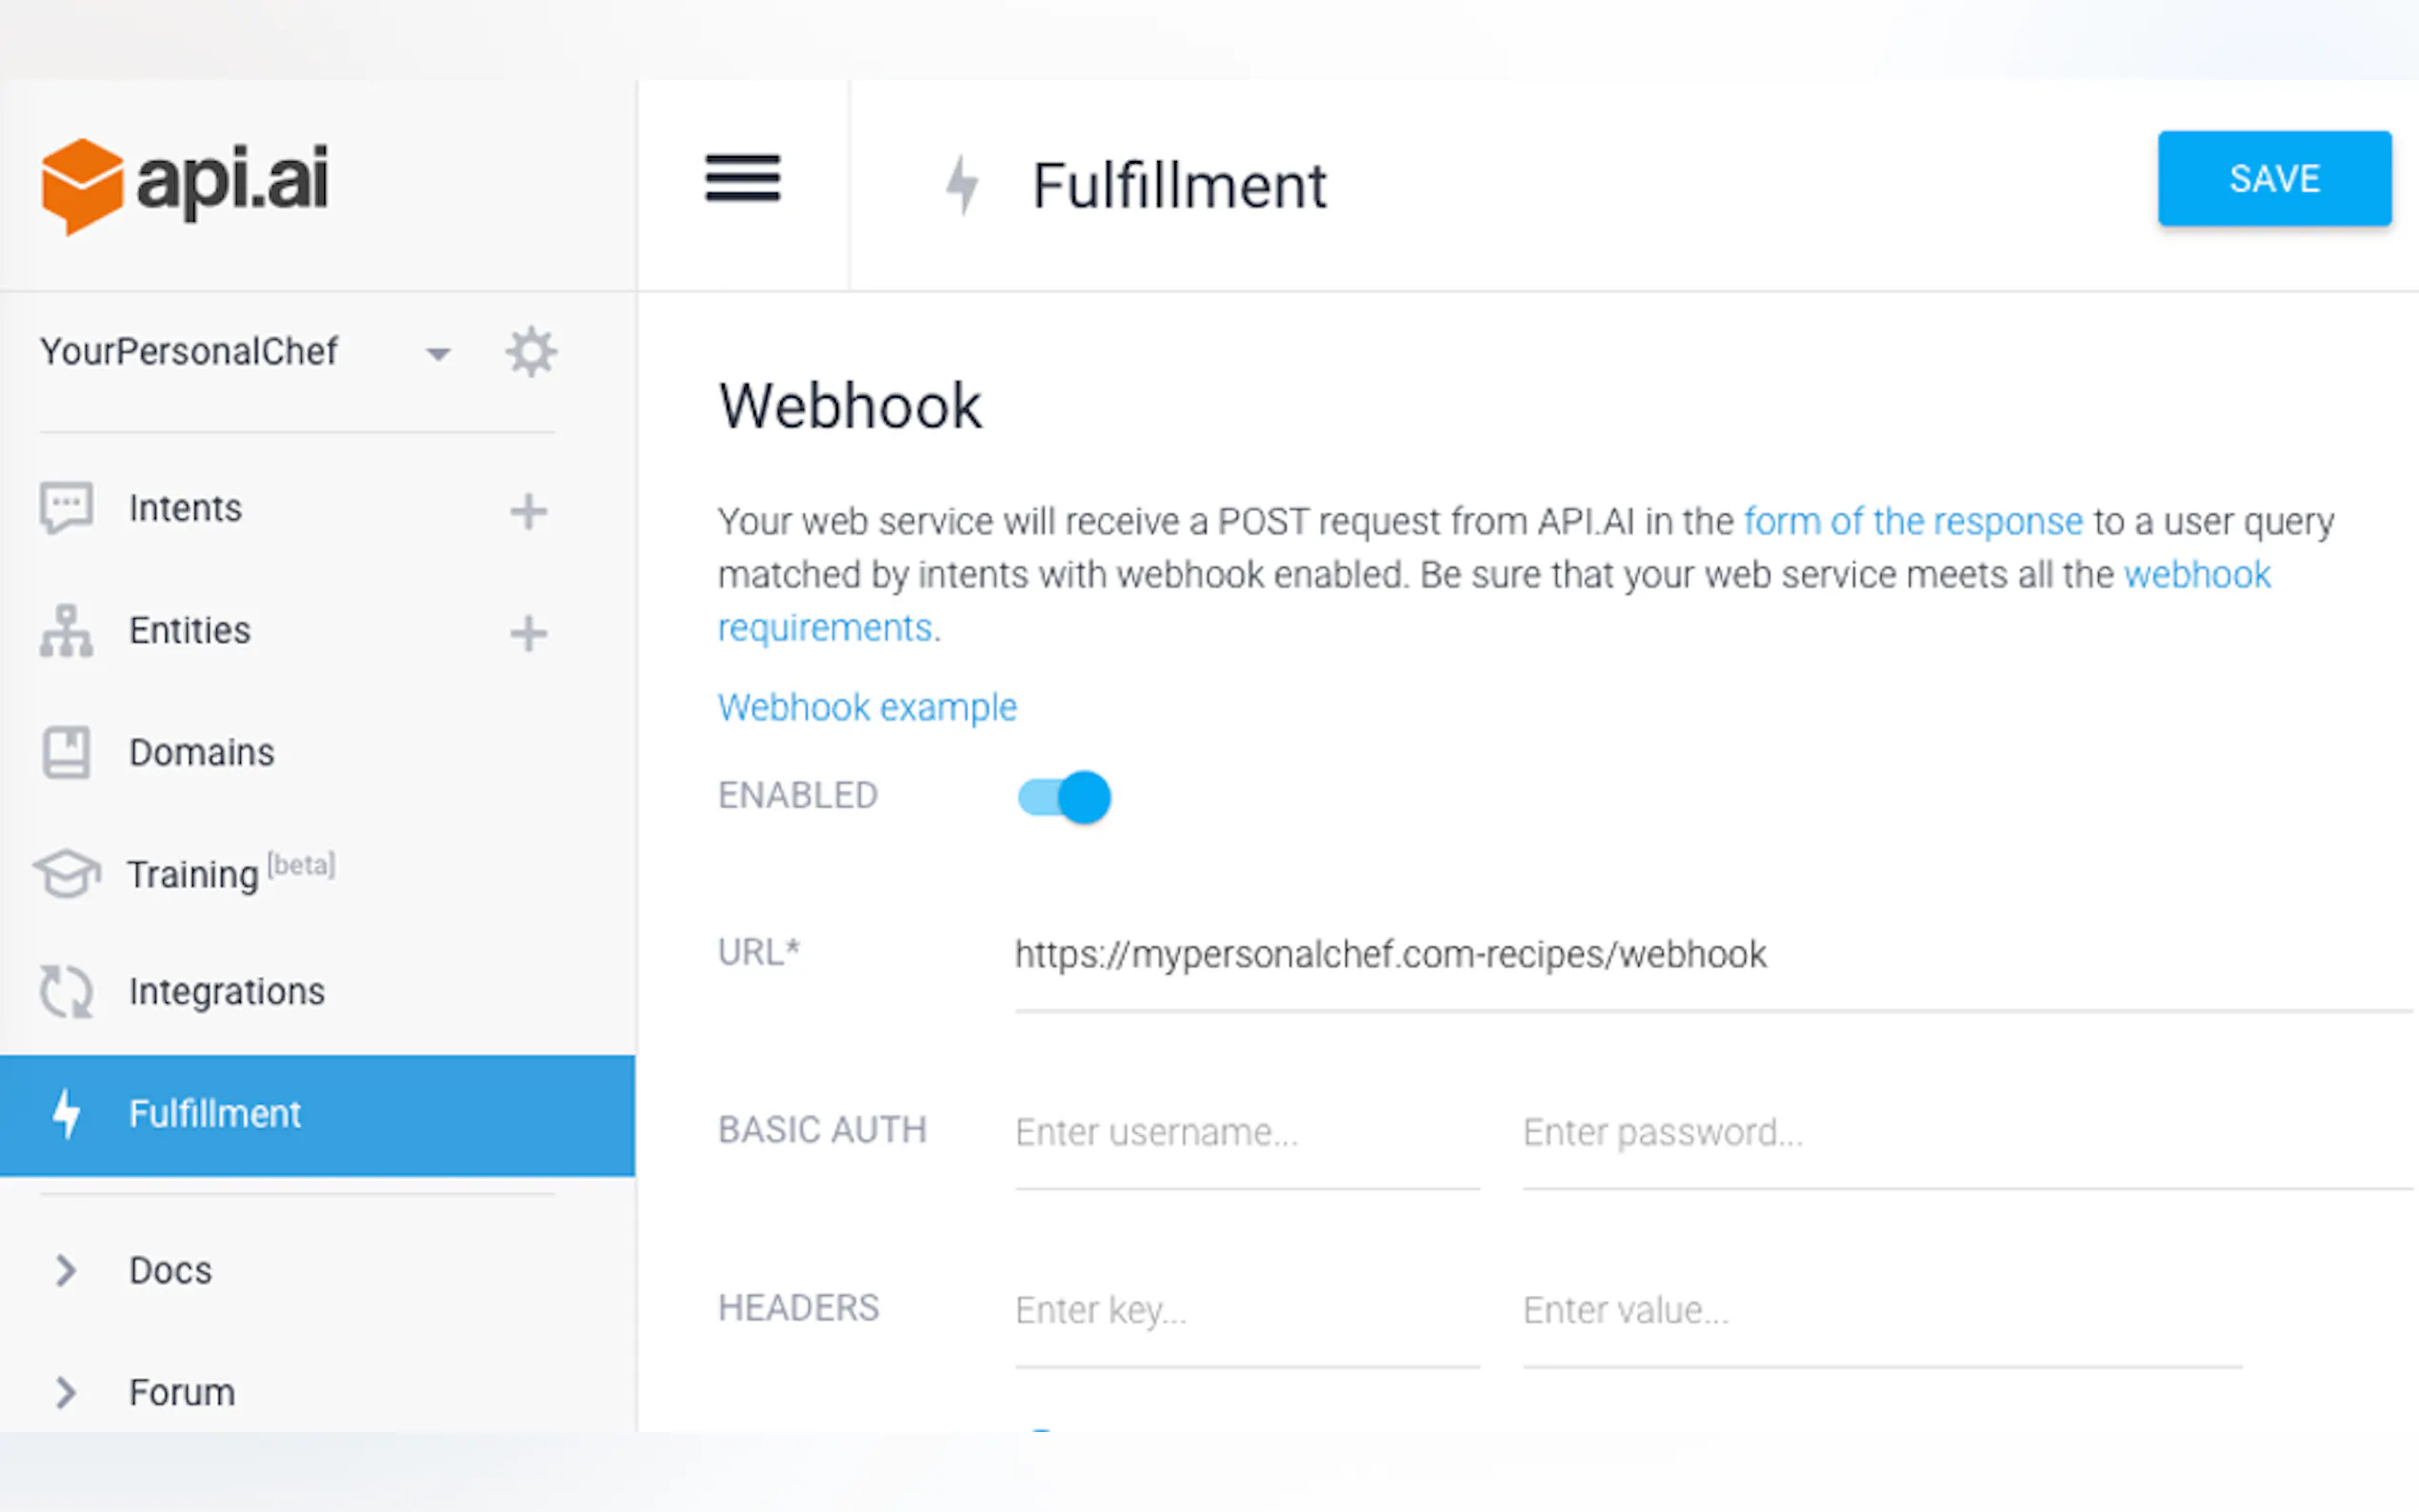Go to Intents in the sidebar
The height and width of the screenshot is (1512, 2419).
click(x=185, y=508)
